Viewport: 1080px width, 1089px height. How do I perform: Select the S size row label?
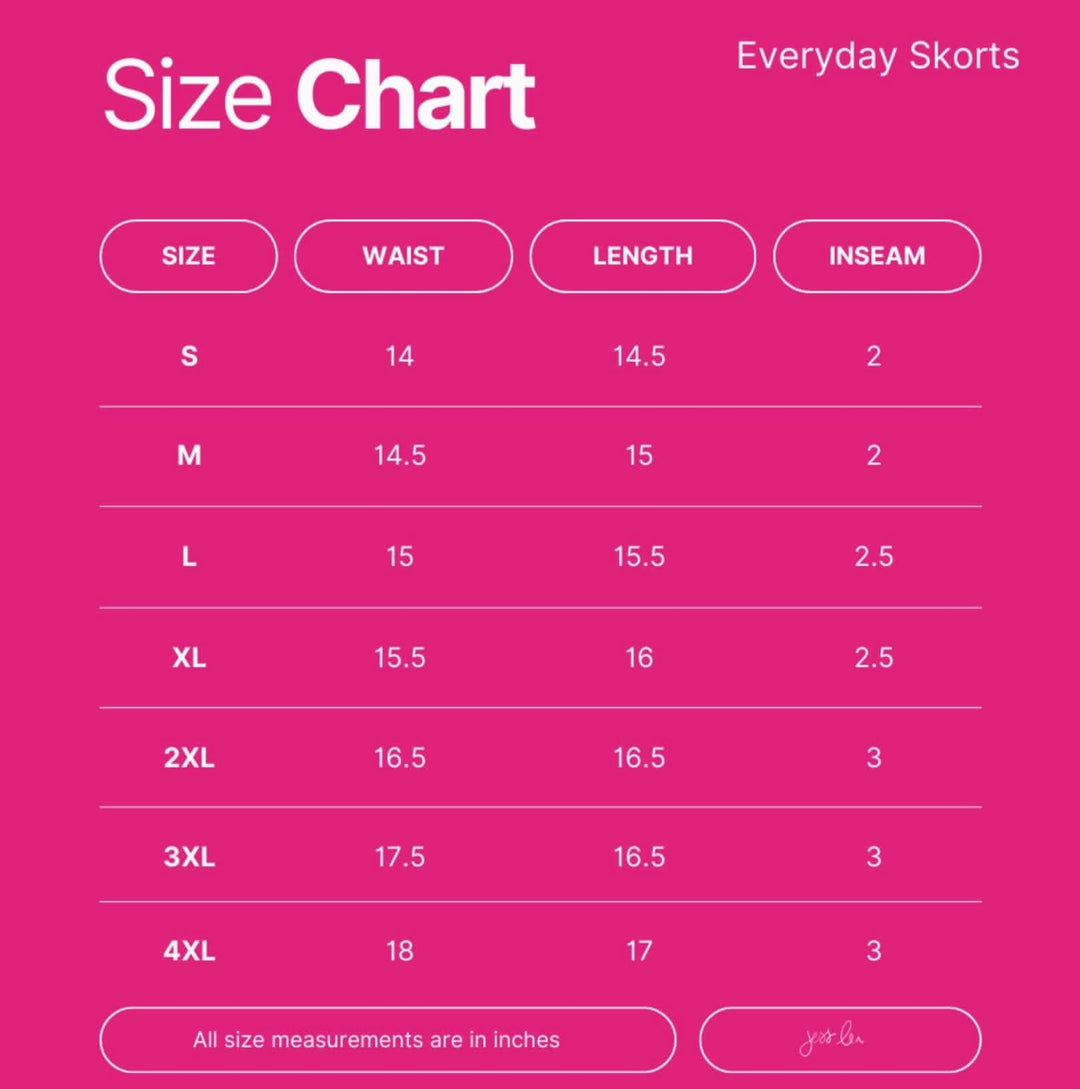pyautogui.click(x=189, y=356)
